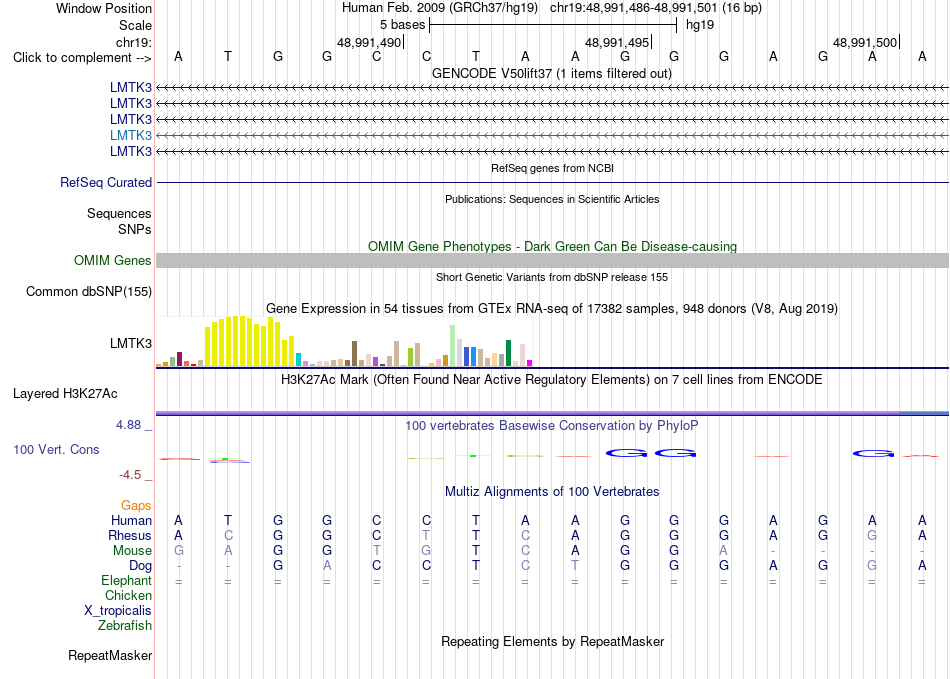Select the Mouse species label
Screen dimensions: 950x679
[x=132, y=551]
